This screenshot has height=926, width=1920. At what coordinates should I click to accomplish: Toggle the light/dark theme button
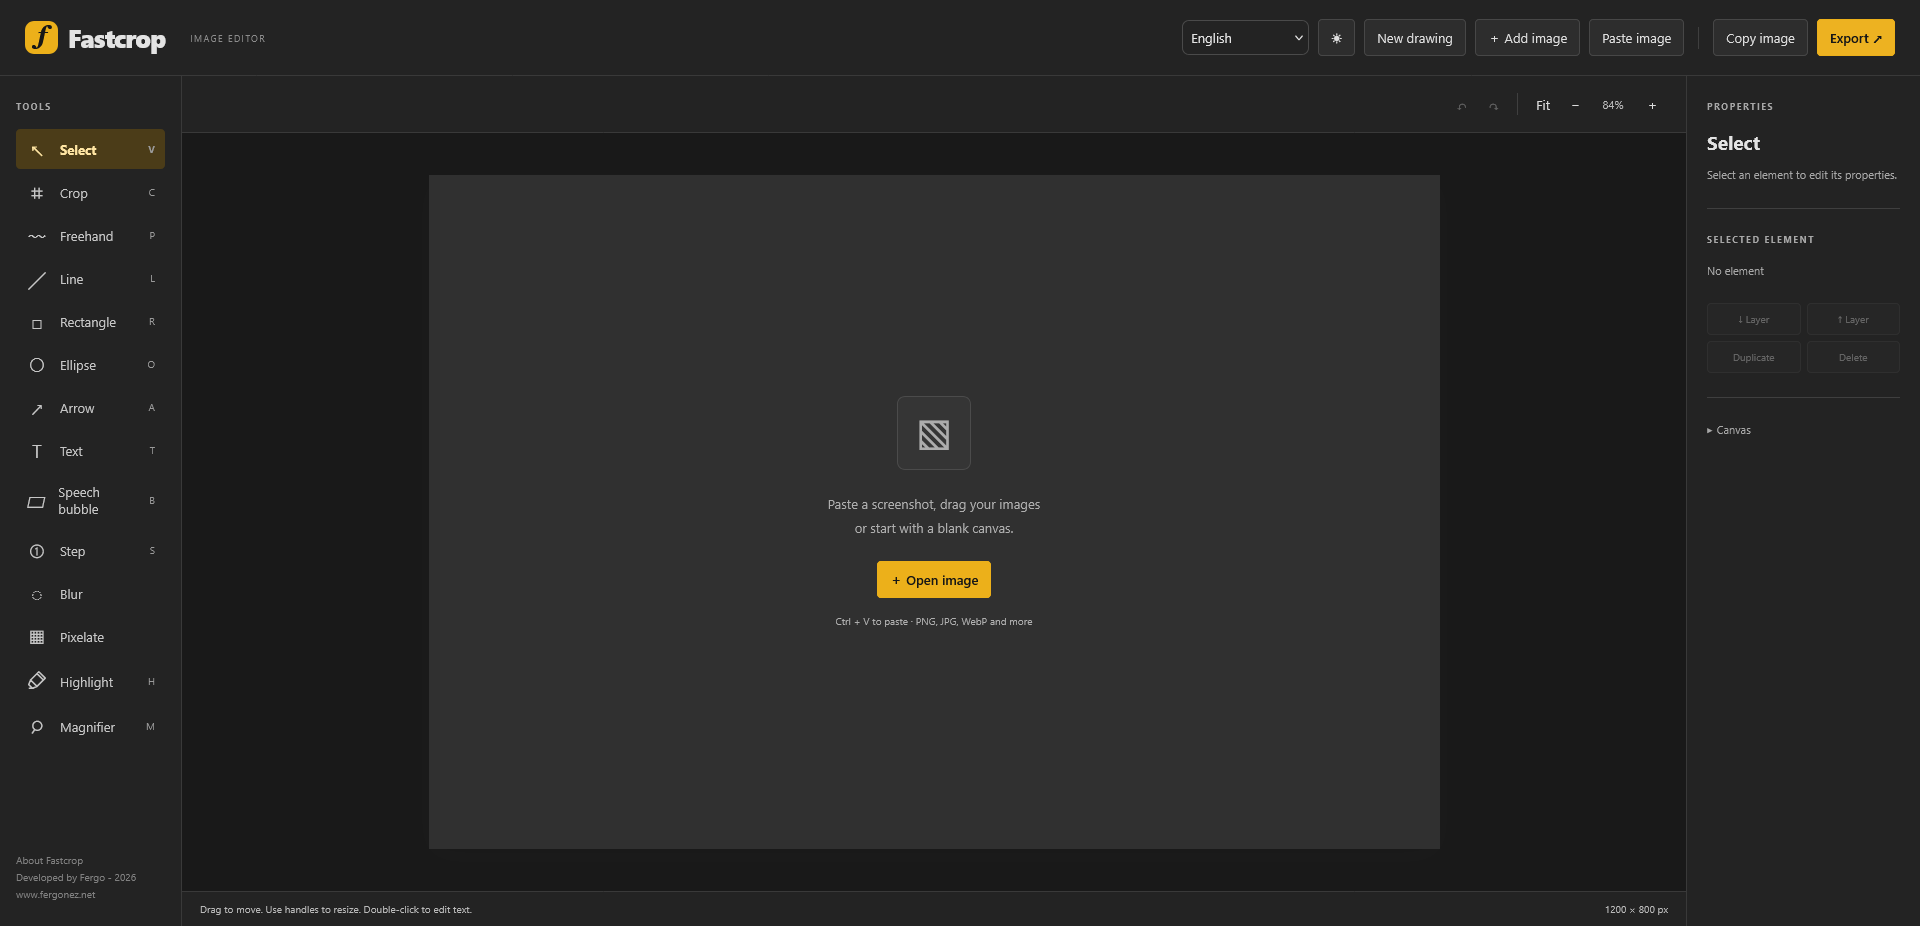point(1336,38)
